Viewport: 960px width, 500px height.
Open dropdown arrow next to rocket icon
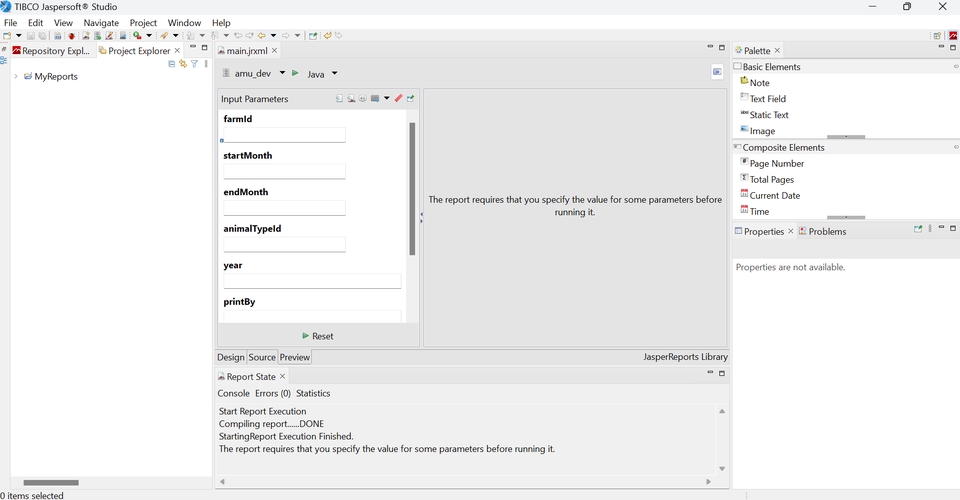coord(175,35)
